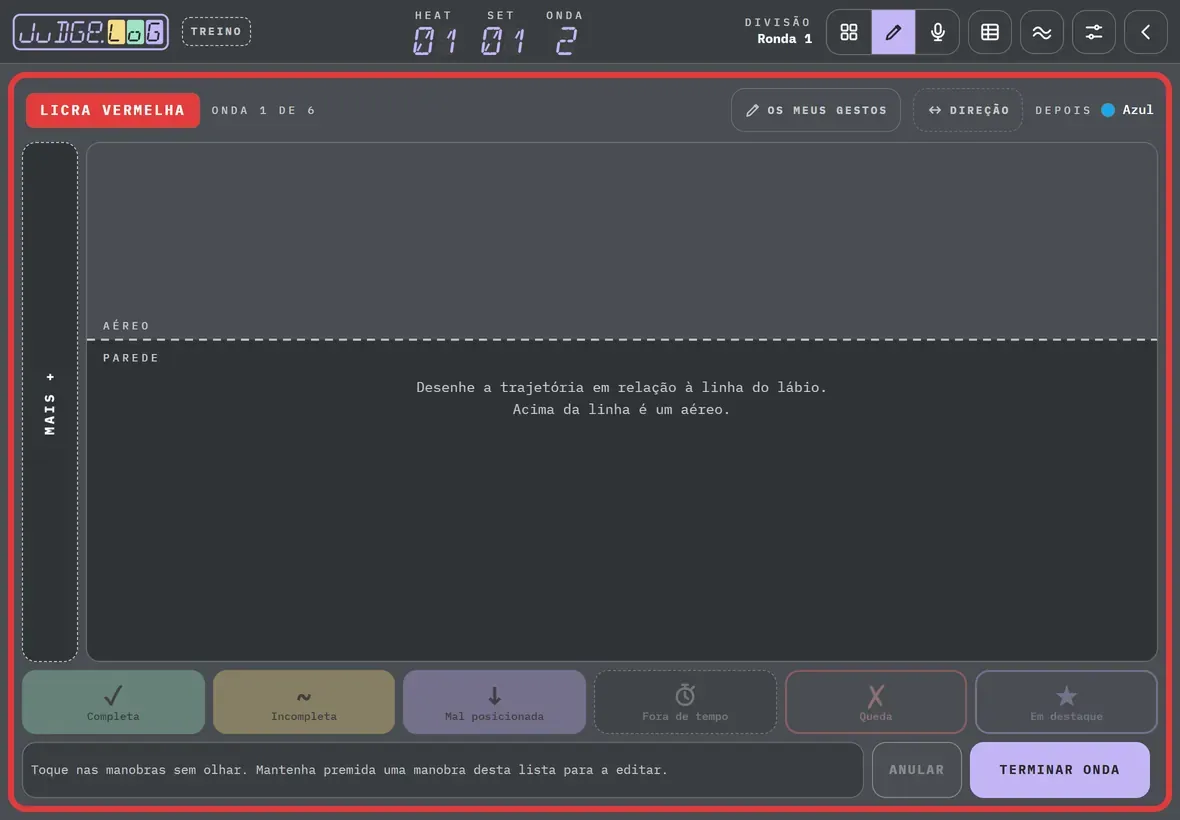Toggle the Fora de tempo flag
1180x820 pixels.
tap(685, 702)
